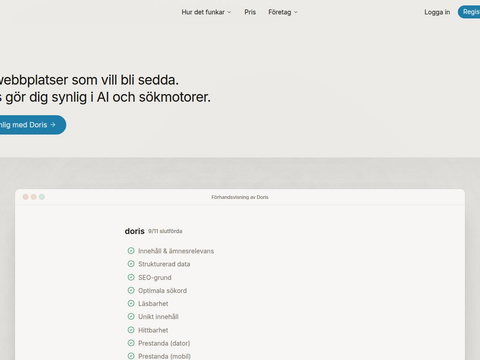The image size is (480, 360).
Task: Click the check icon beside 'Prestanda (dator)'
Action: click(131, 343)
